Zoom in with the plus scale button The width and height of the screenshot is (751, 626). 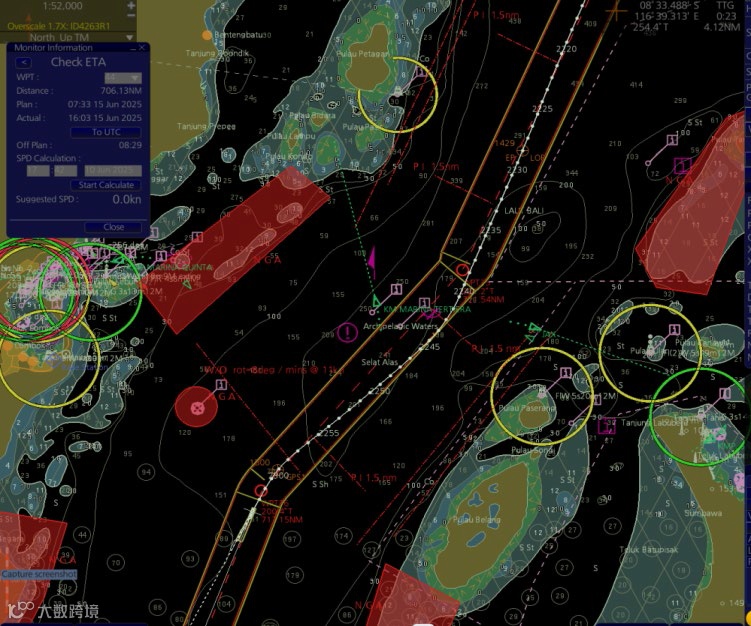pos(131,6)
